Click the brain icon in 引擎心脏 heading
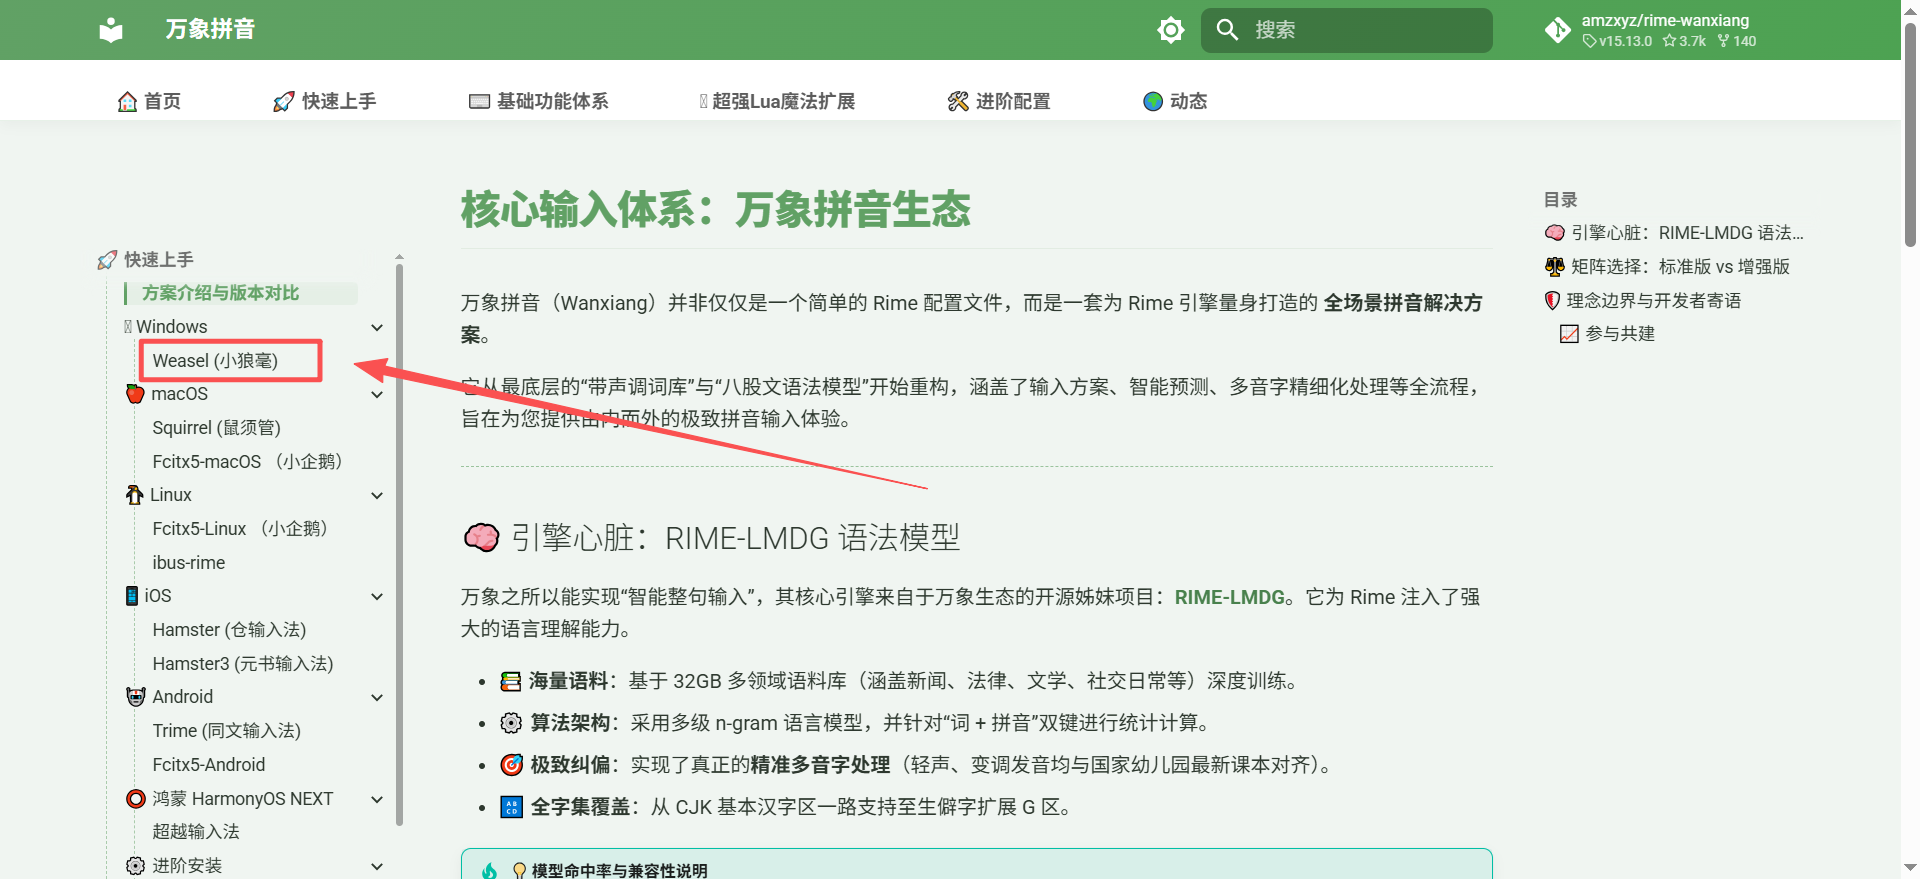Screen dimensions: 1920x879 [x=481, y=538]
